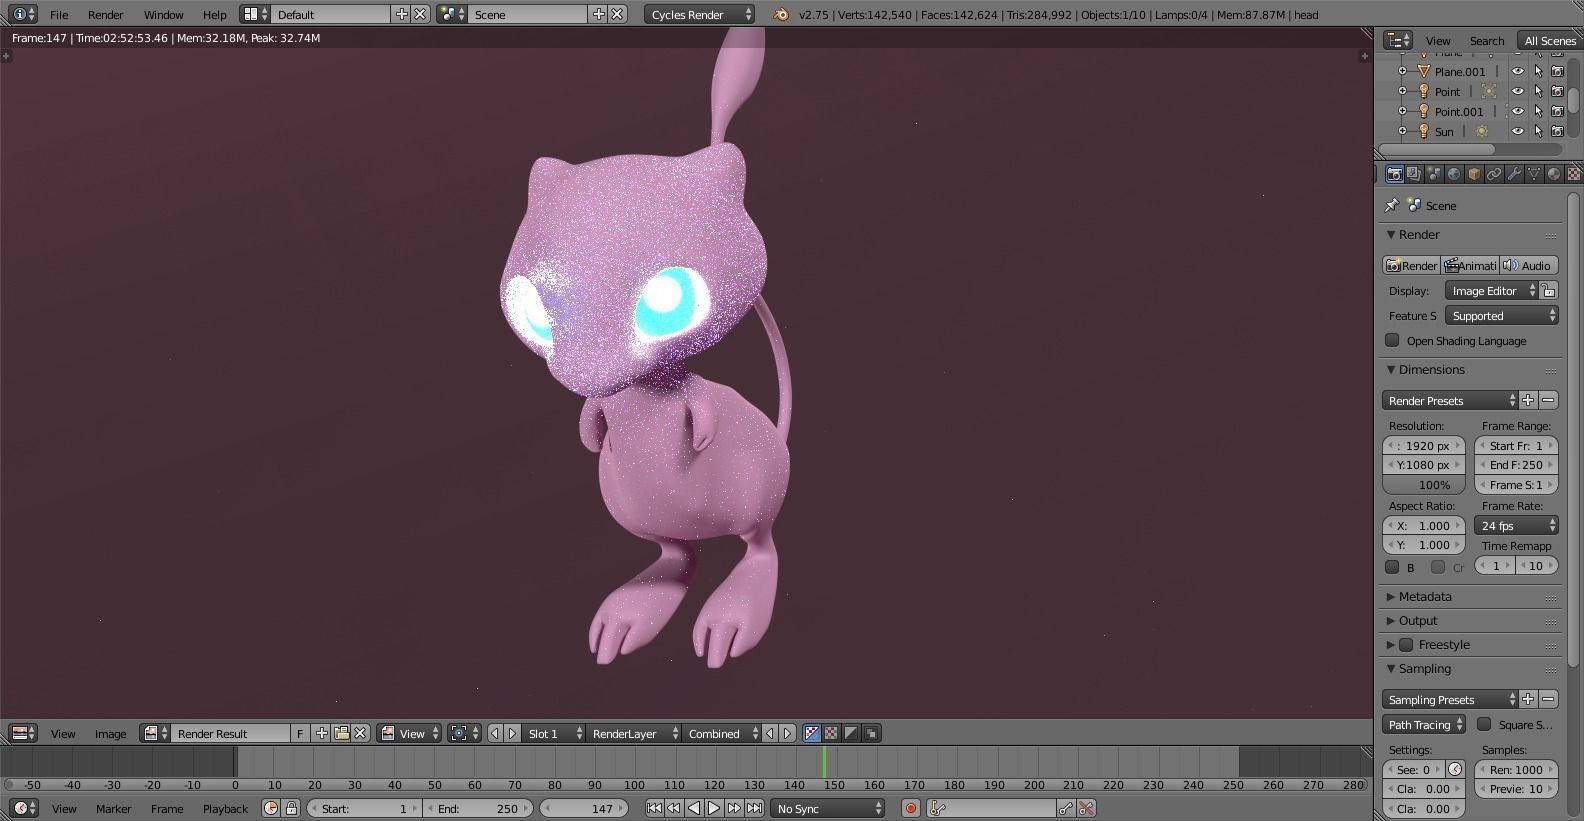Enable the B border checkbox
Image resolution: width=1584 pixels, height=821 pixels.
coord(1392,567)
